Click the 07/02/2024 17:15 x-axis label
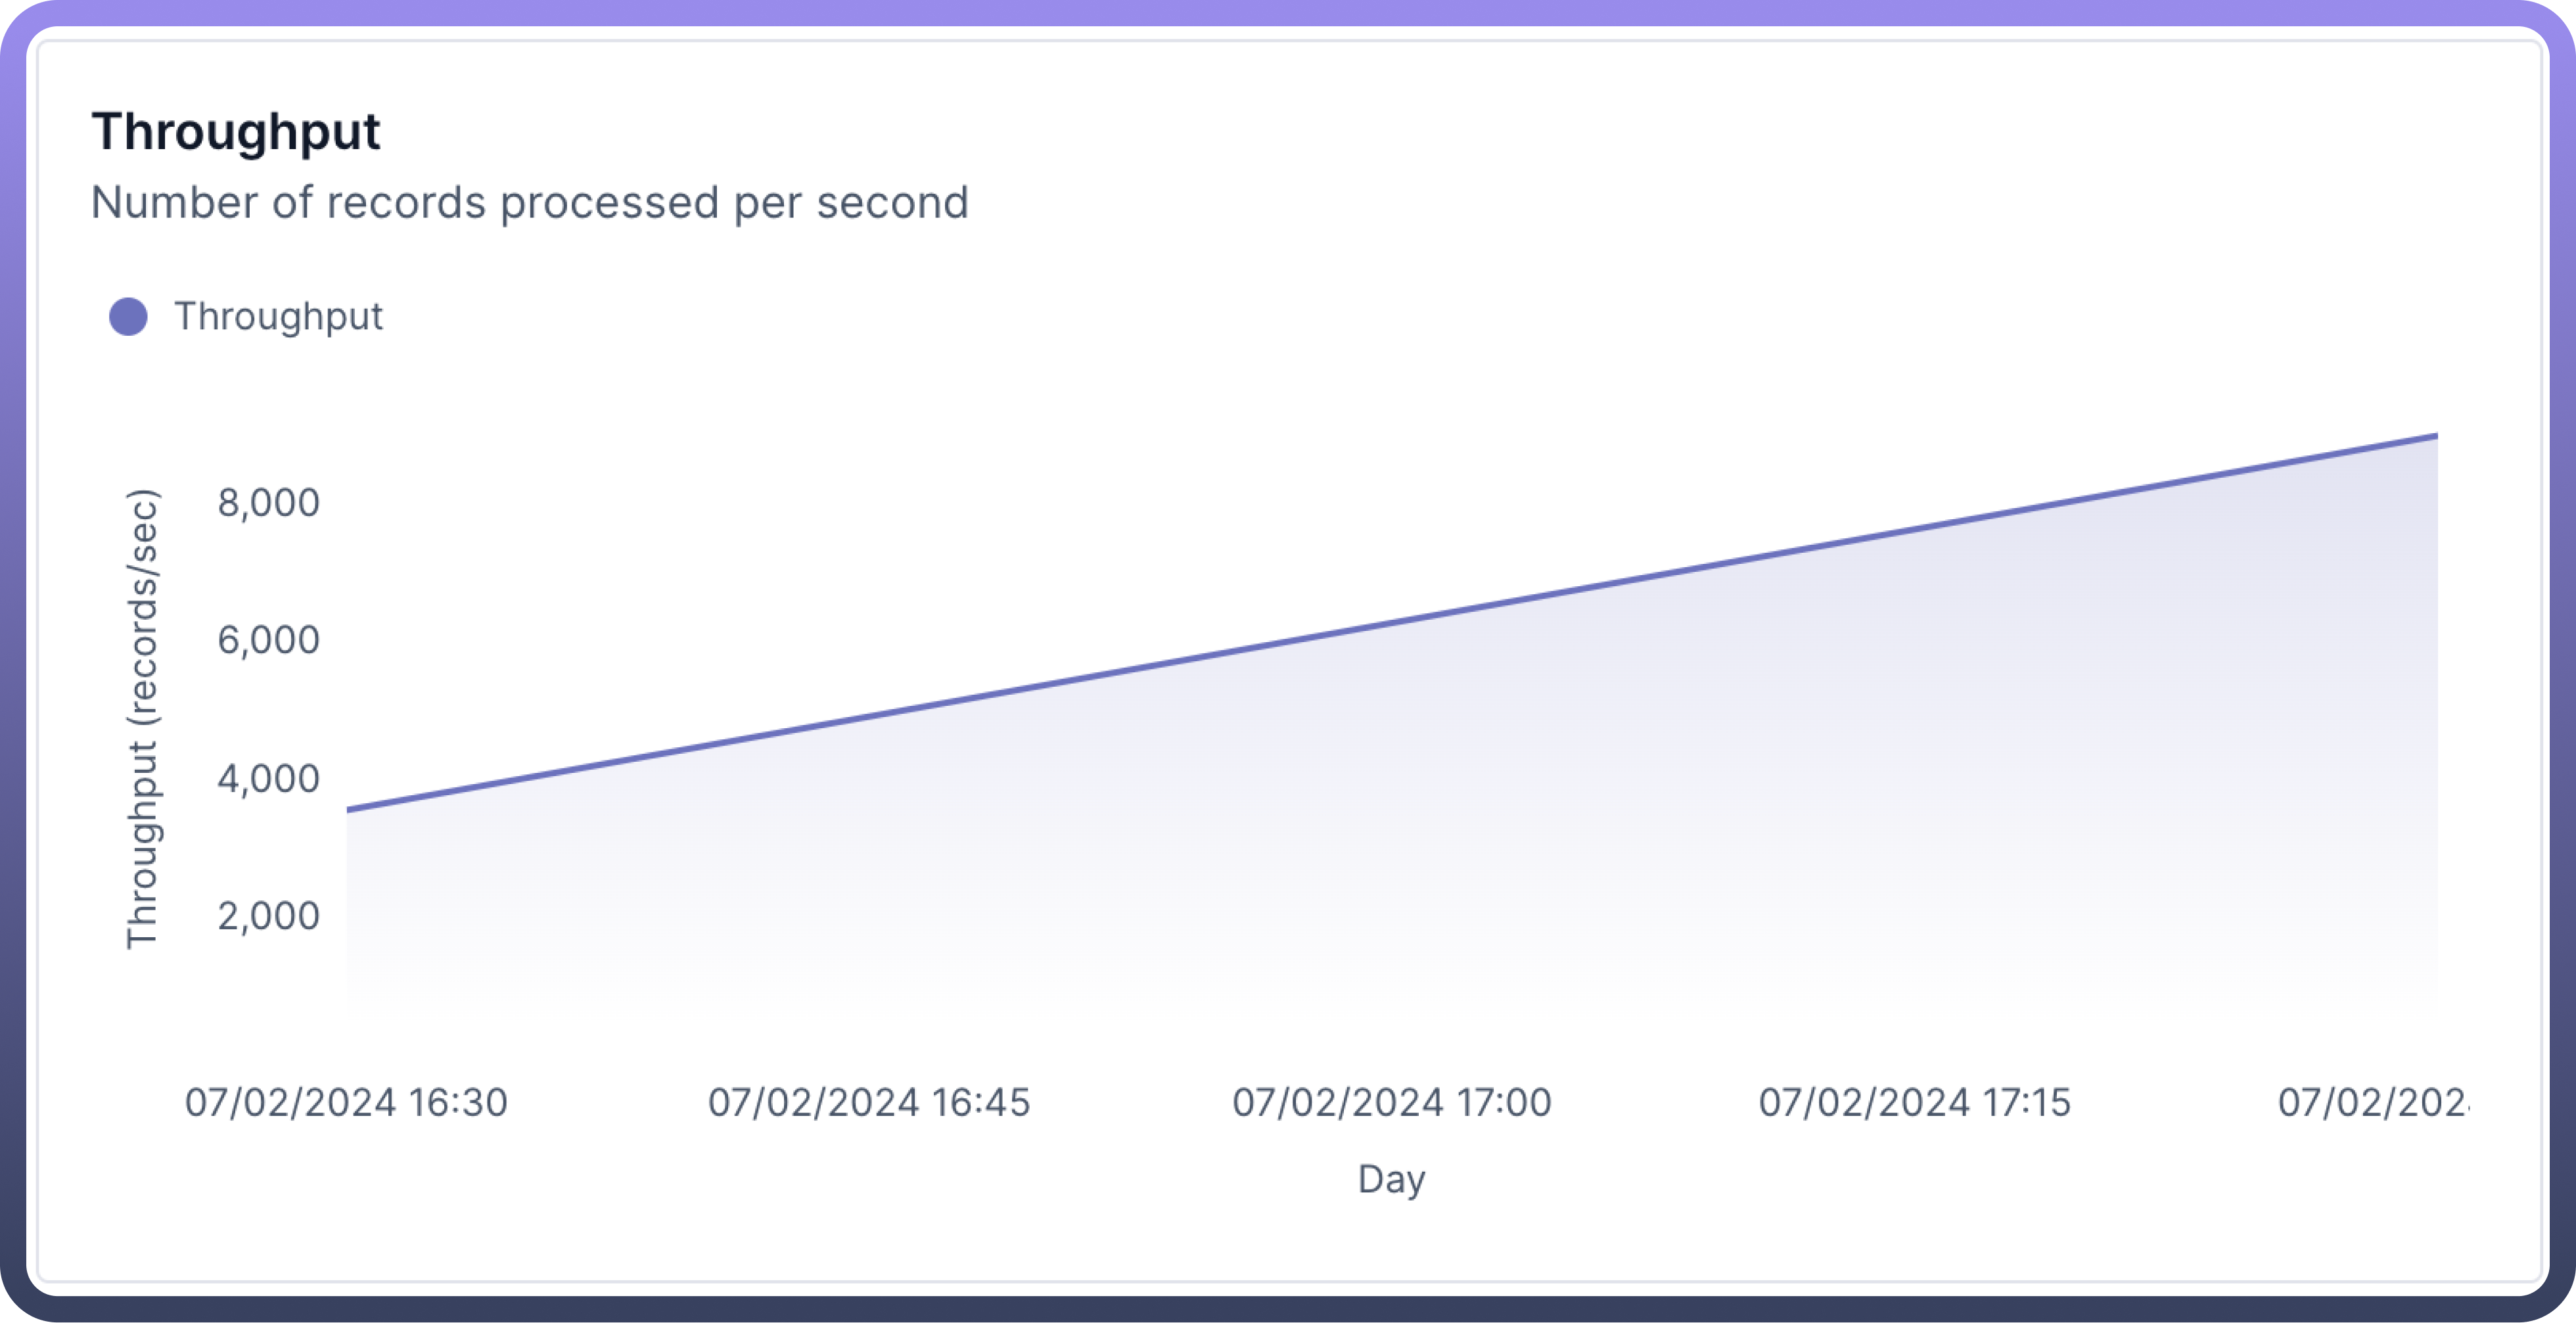2576x1323 pixels. point(1915,1103)
